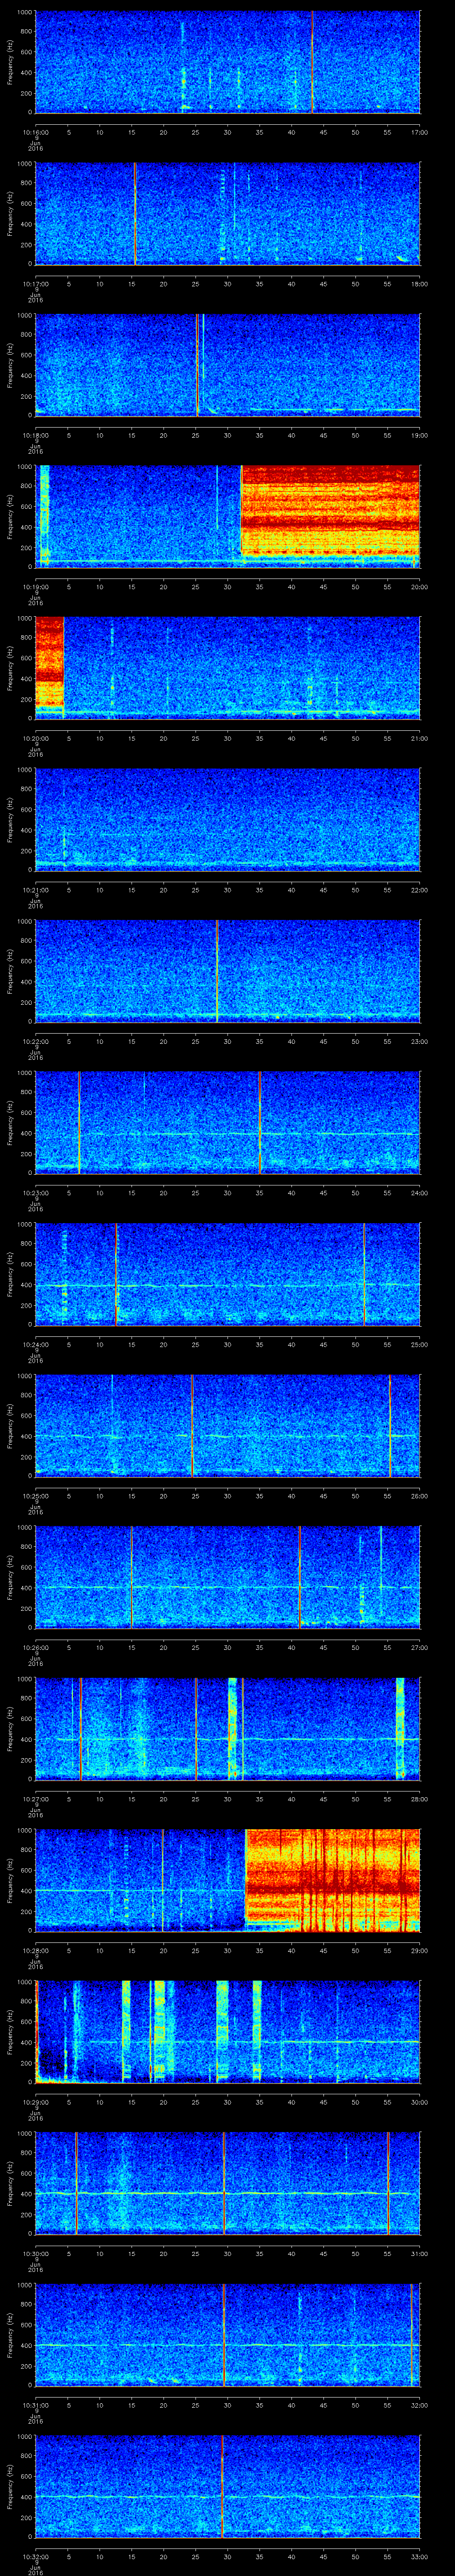
Task: Select the red spike in the 10:16:00 spectrogram
Action: (313, 62)
